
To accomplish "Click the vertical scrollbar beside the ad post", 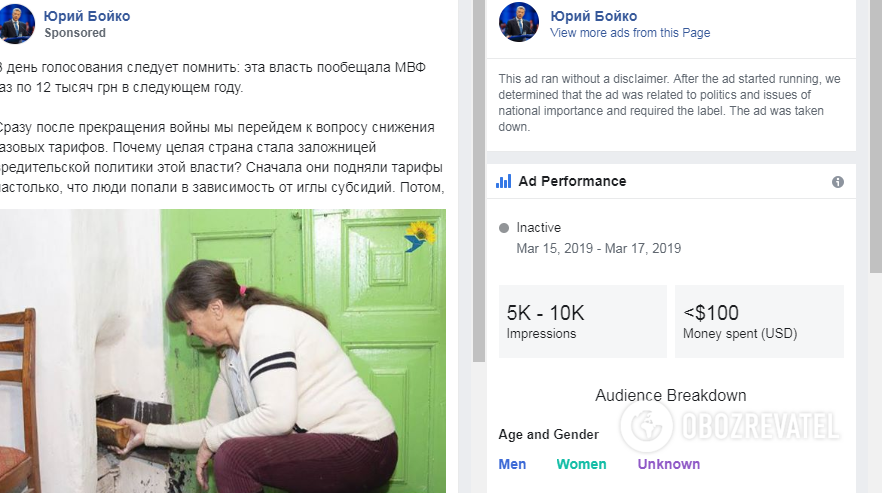I will (478, 180).
